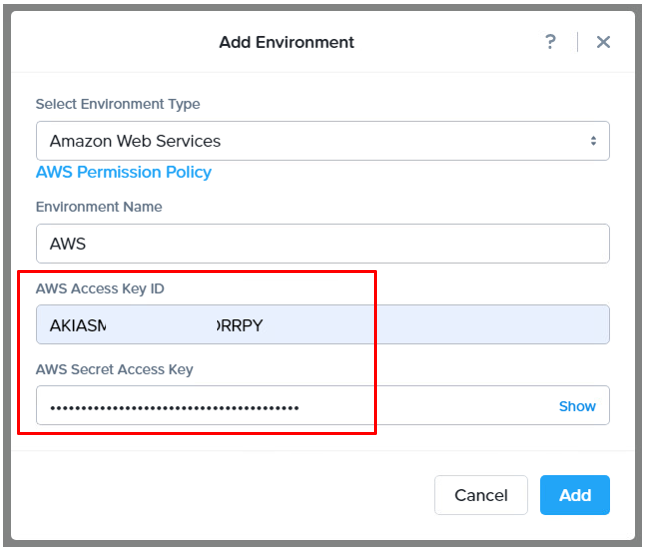Show the AWS secret access key

point(577,406)
